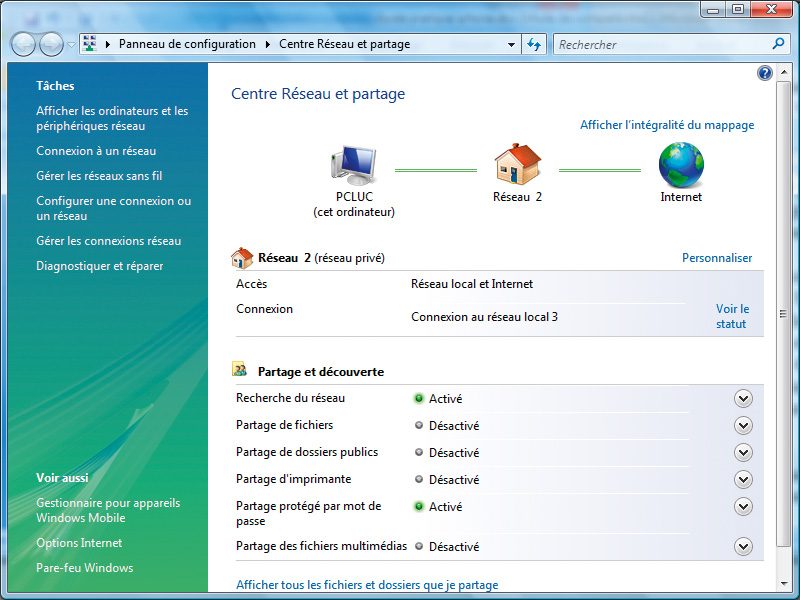800x600 pixels.
Task: Click the magnifier search icon
Action: 778,44
